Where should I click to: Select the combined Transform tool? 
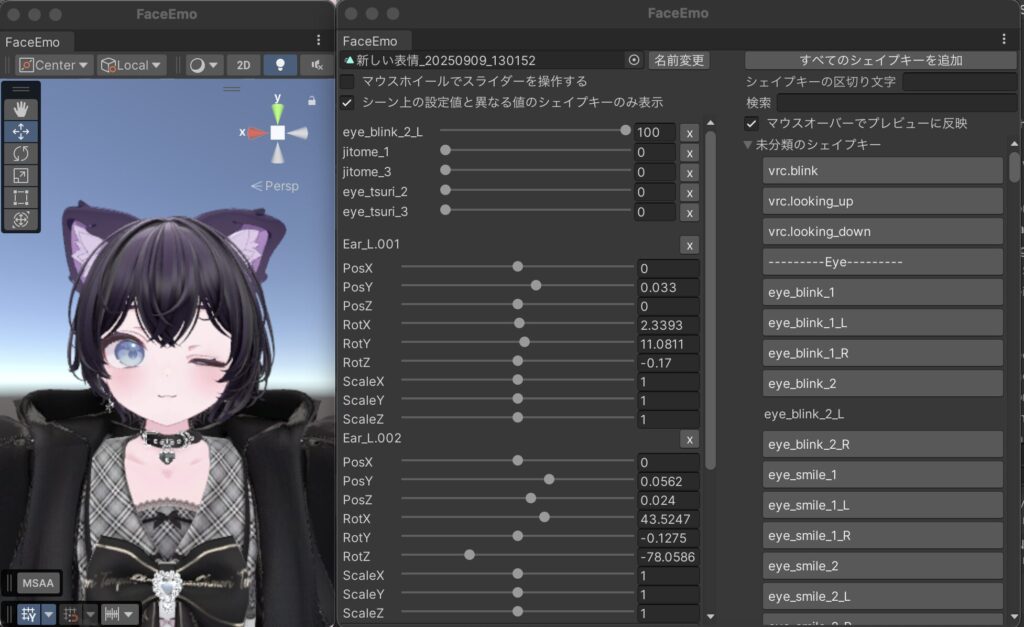pyautogui.click(x=21, y=219)
